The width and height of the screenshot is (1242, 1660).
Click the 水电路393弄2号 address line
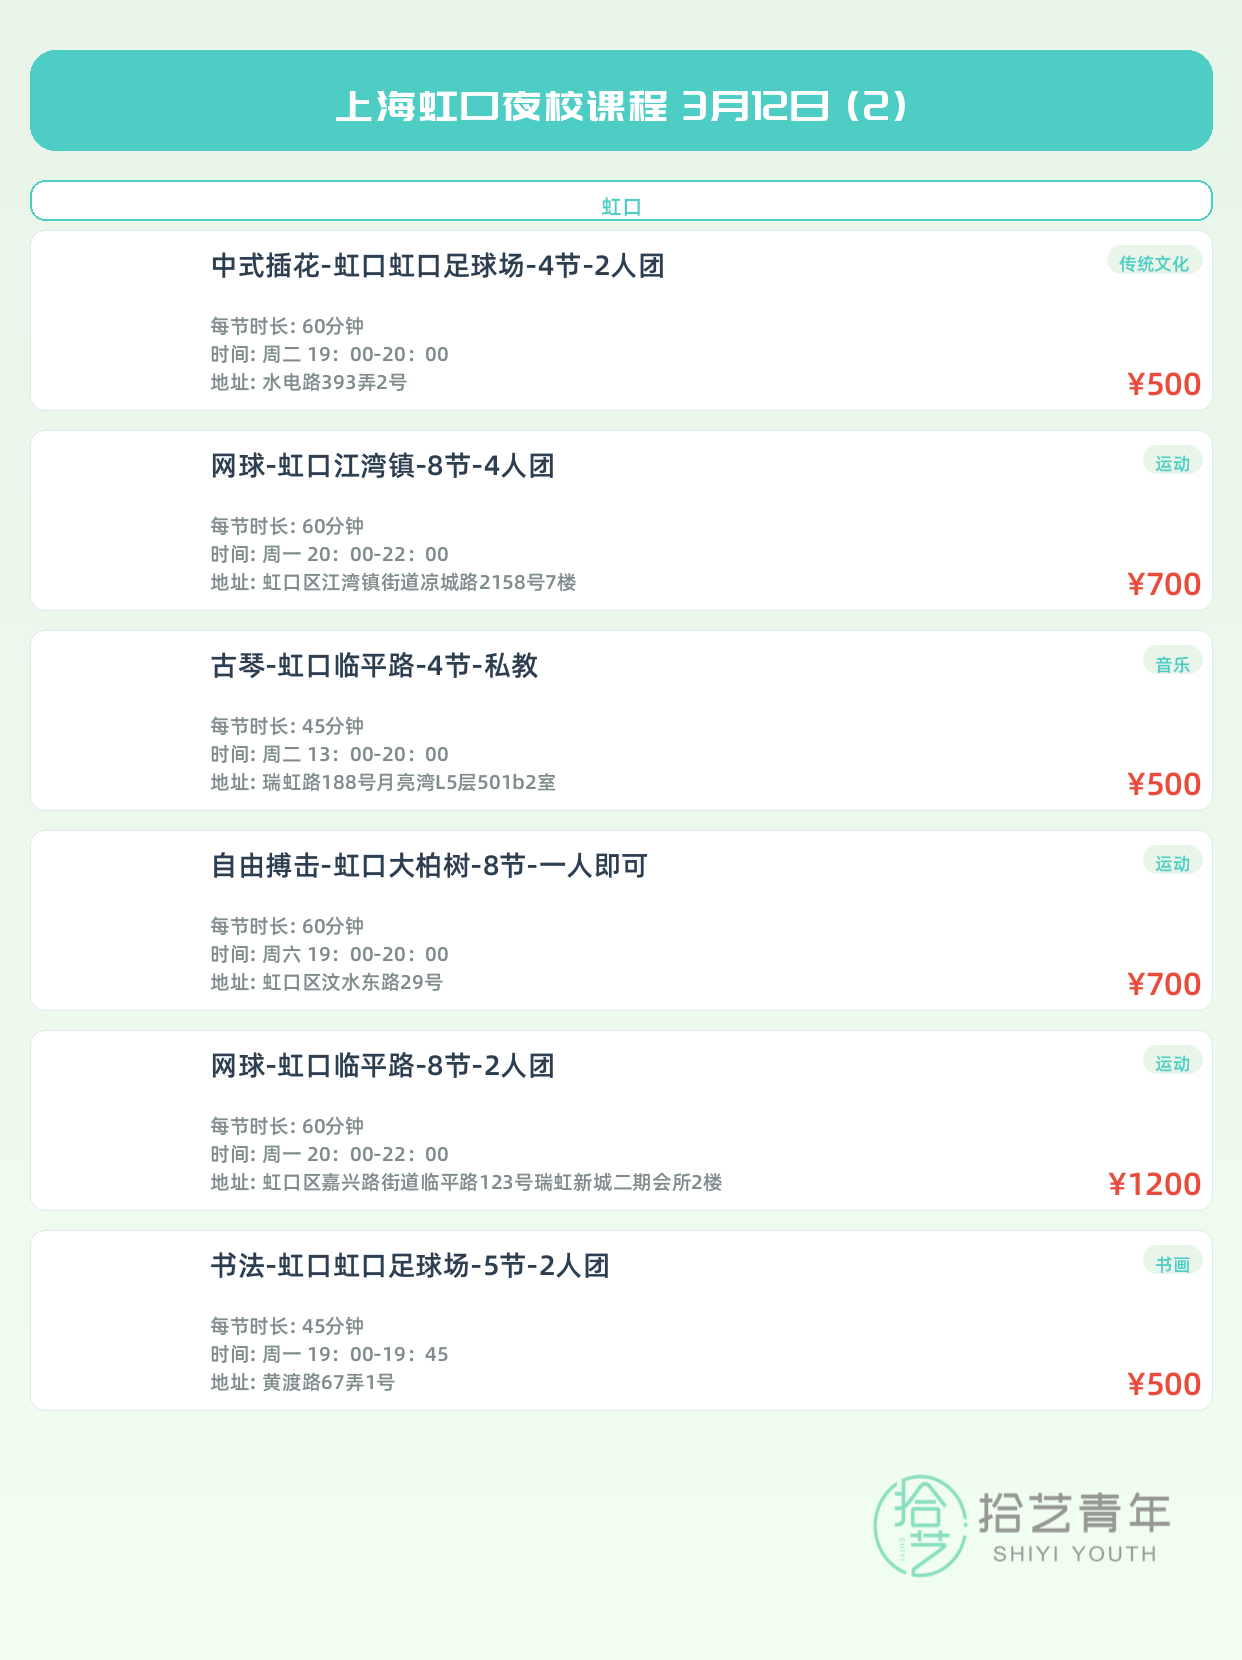pyautogui.click(x=309, y=382)
